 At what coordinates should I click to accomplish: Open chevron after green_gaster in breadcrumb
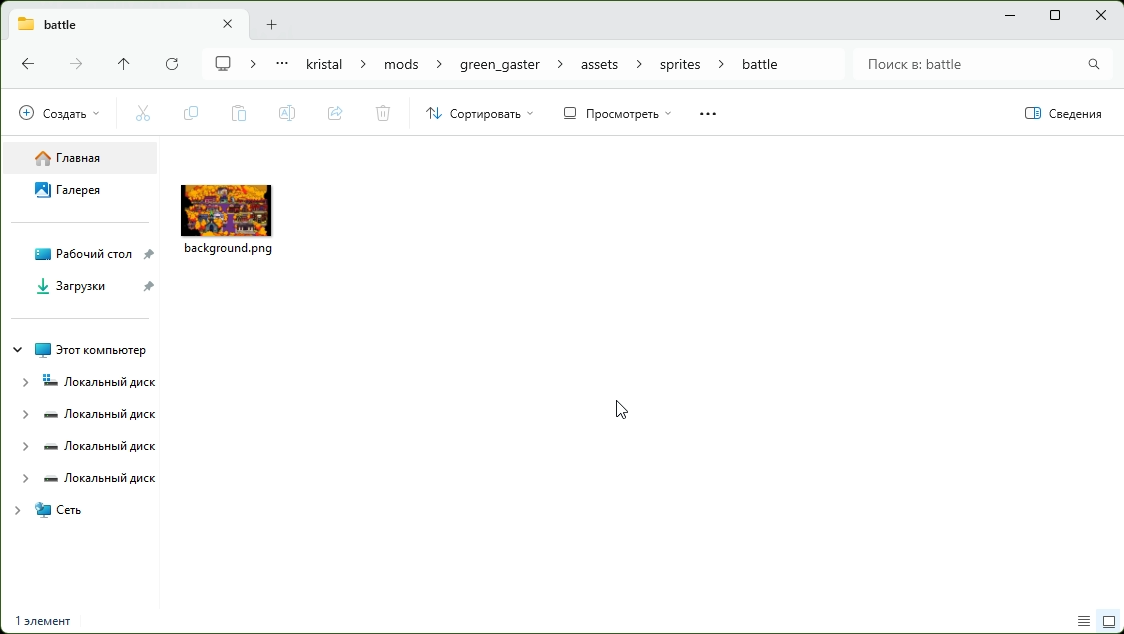tap(561, 64)
